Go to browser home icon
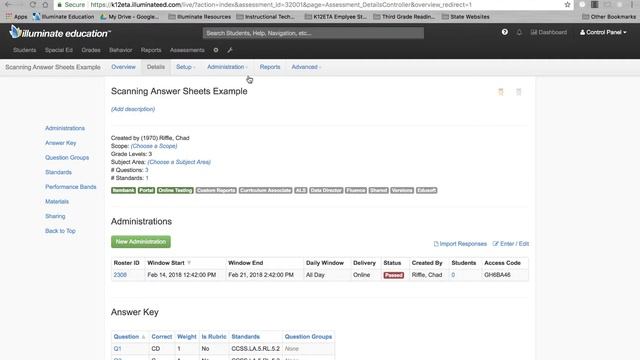The width and height of the screenshot is (640, 360). coord(45,4)
